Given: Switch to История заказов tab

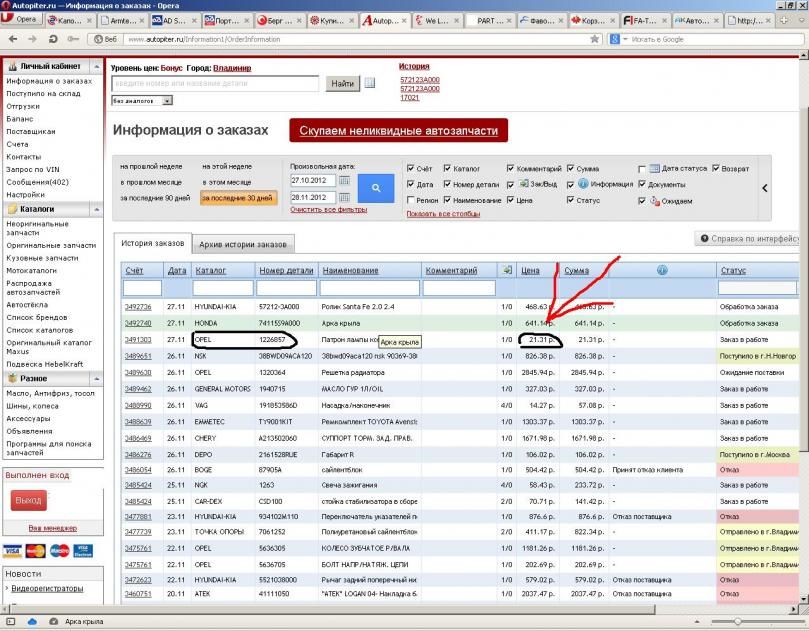Looking at the screenshot, I should pyautogui.click(x=152, y=243).
